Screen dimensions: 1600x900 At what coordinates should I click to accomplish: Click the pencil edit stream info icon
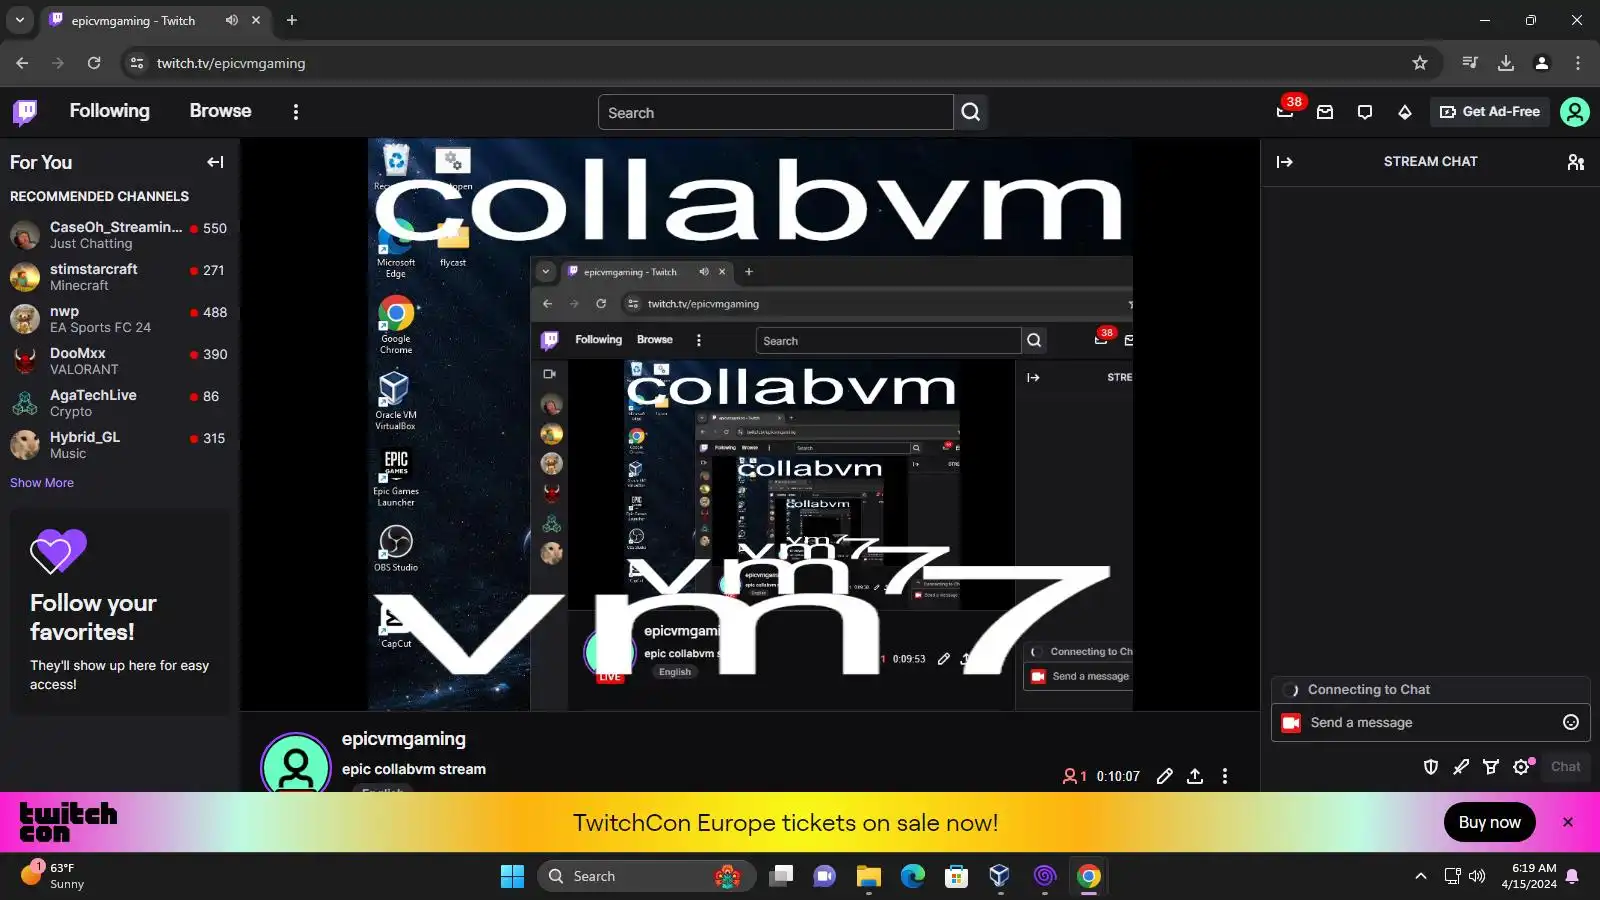[x=1165, y=776]
